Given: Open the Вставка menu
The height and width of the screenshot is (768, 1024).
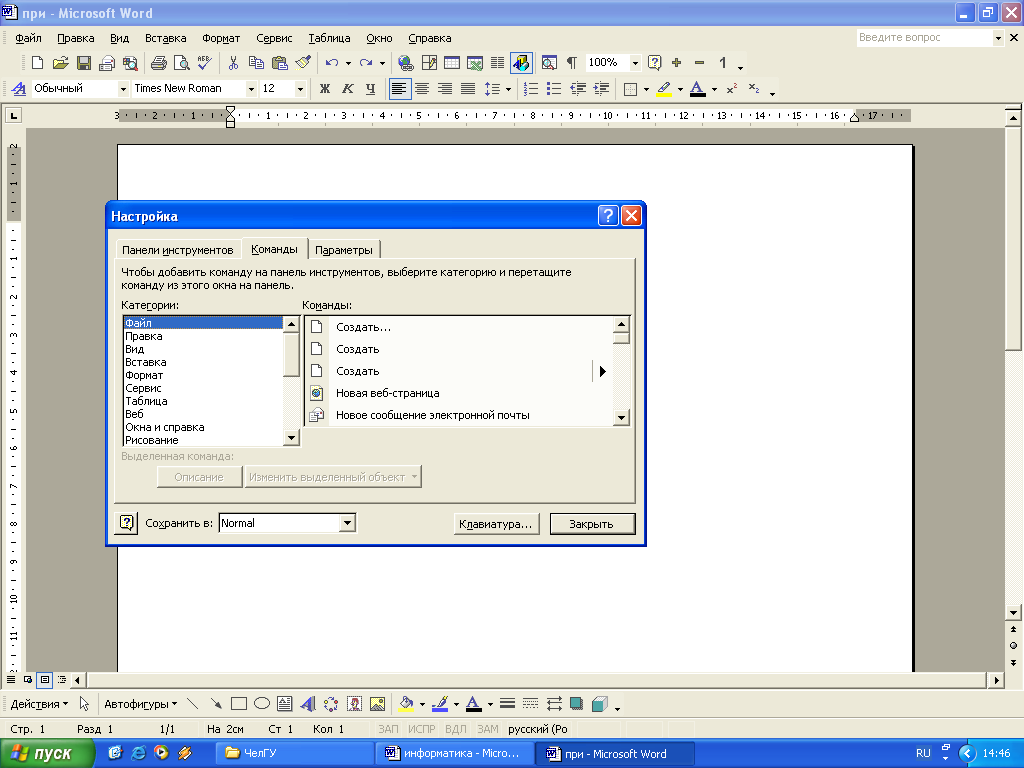Looking at the screenshot, I should coord(165,39).
